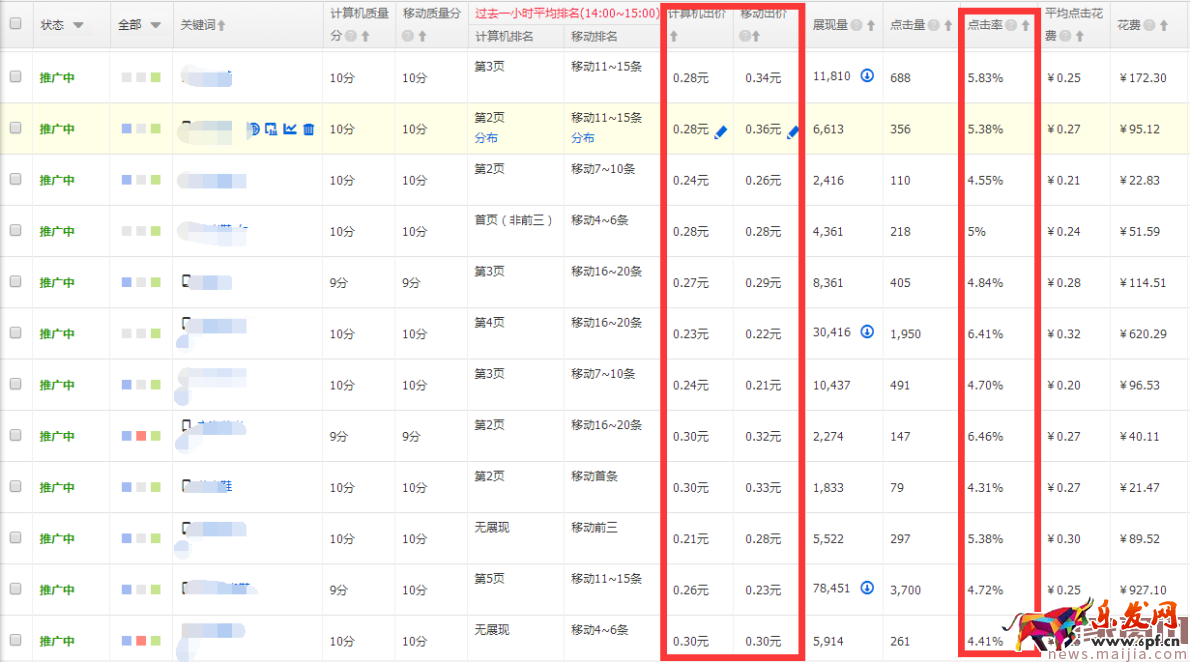Viewport: 1190px width, 662px height.
Task: Delete the highlighted keyword using the trash icon
Action: [x=309, y=128]
